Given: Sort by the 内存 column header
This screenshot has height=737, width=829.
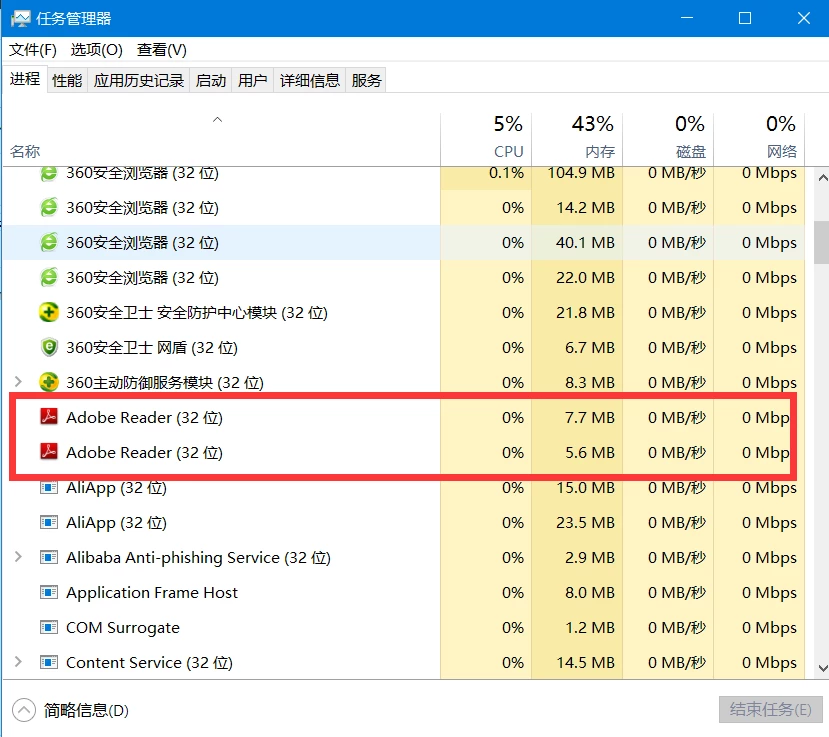Looking at the screenshot, I should tap(577, 139).
